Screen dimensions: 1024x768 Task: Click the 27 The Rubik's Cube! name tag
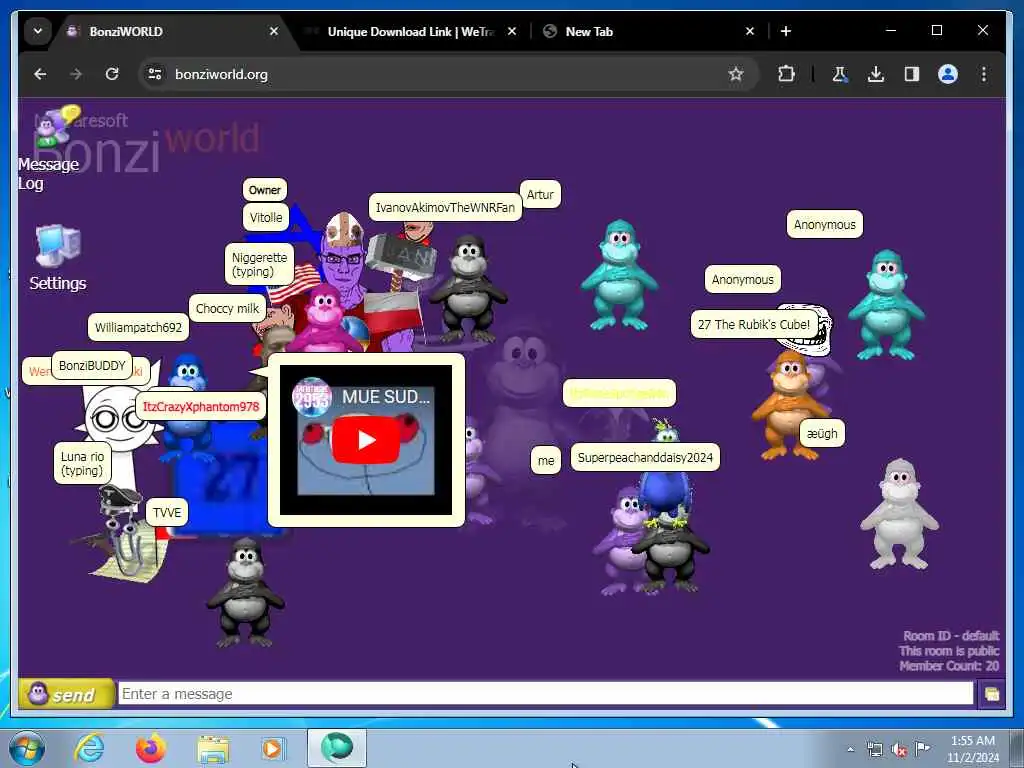(754, 325)
